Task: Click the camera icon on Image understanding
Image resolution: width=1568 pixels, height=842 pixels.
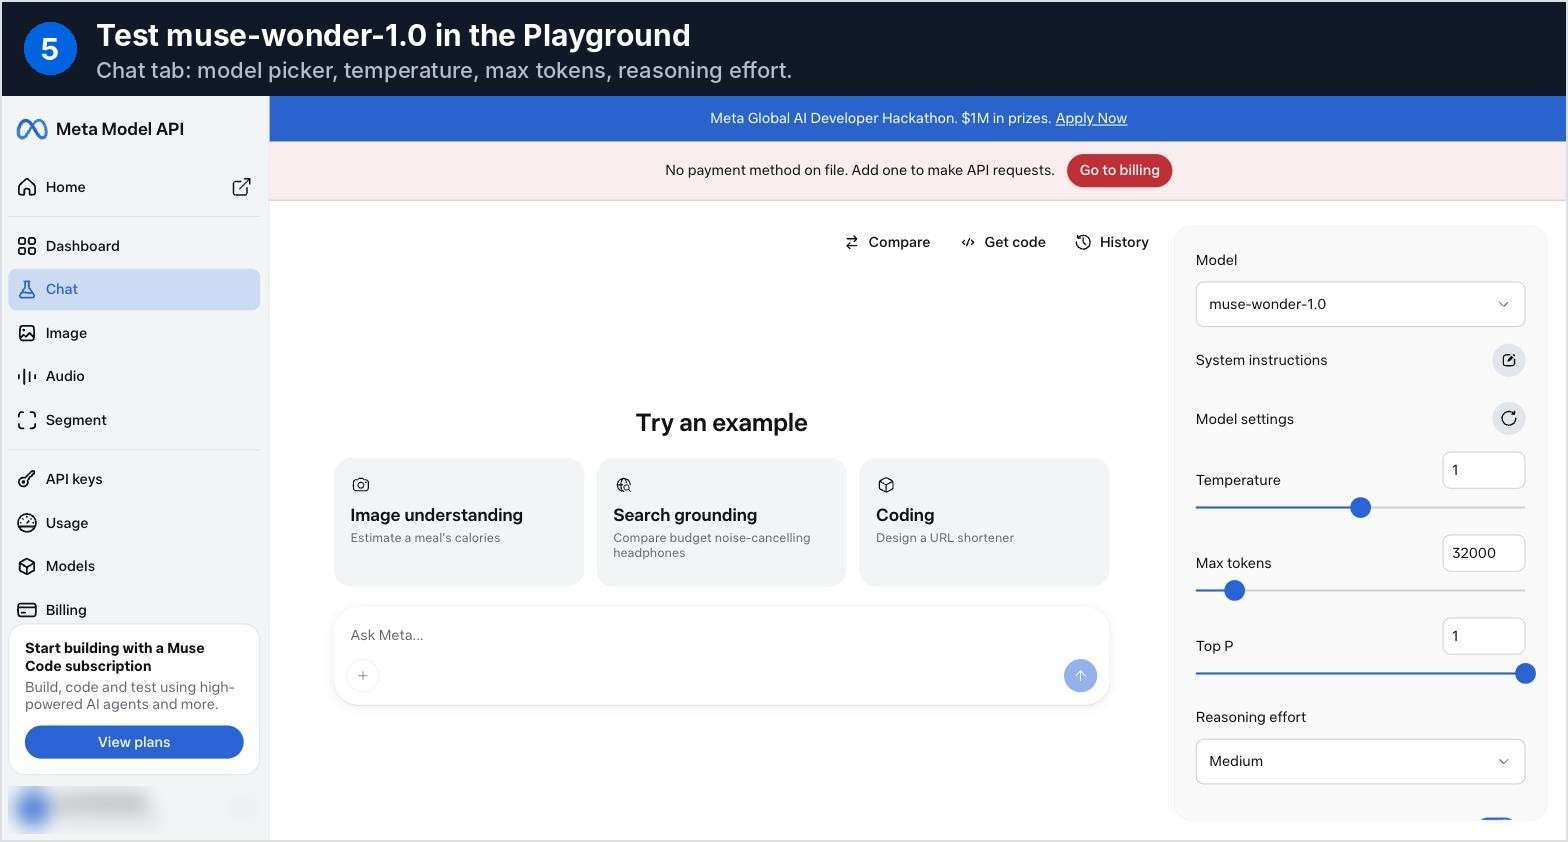Action: point(361,485)
